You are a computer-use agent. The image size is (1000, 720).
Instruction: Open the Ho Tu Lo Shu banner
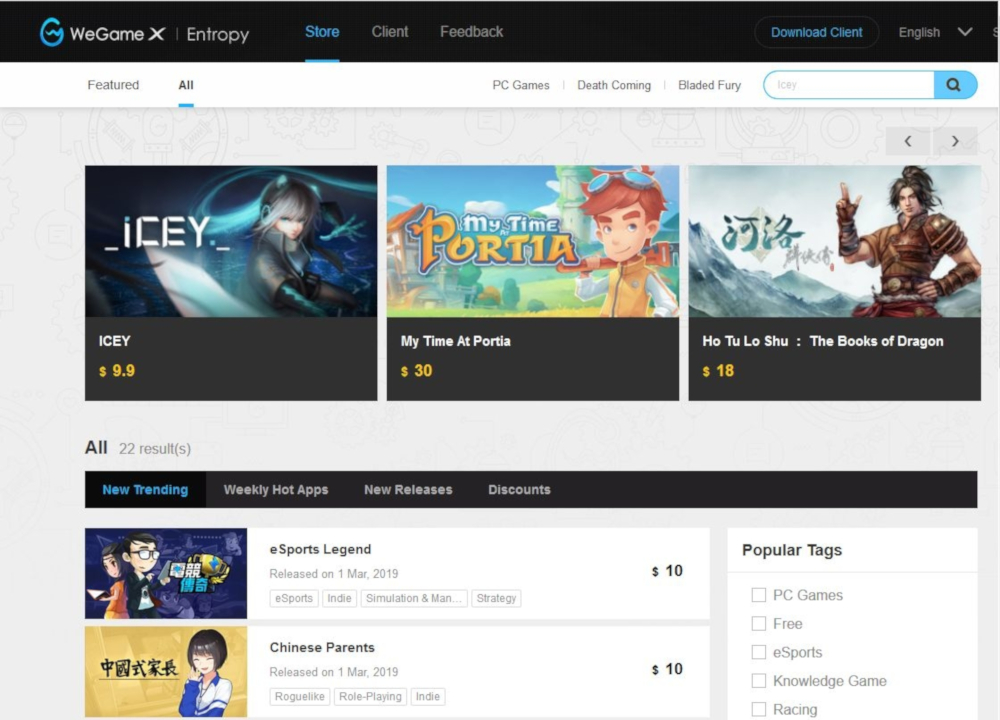[x=834, y=241]
